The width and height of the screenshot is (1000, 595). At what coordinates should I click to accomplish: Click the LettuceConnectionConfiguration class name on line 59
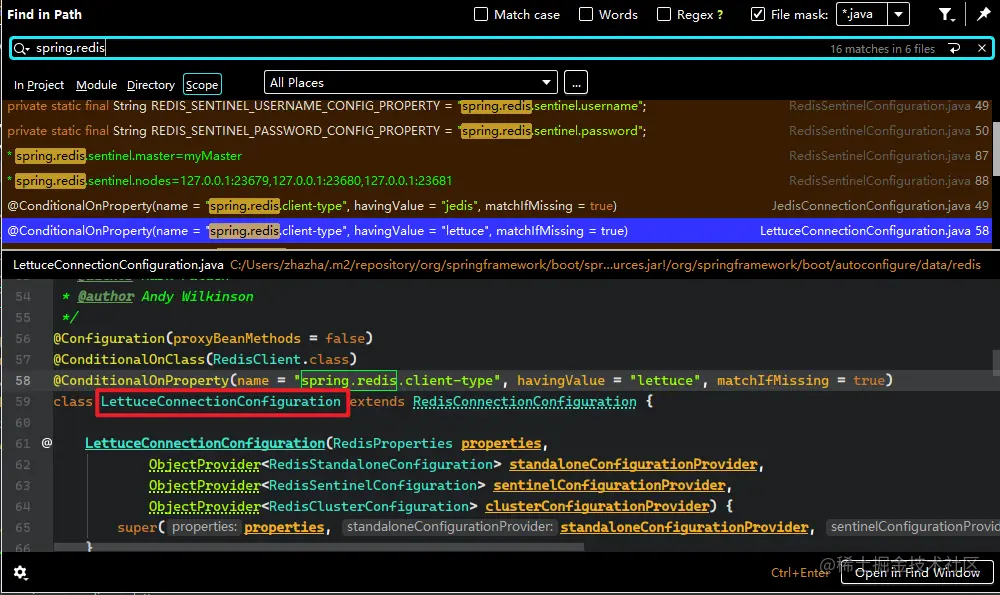click(x=221, y=402)
